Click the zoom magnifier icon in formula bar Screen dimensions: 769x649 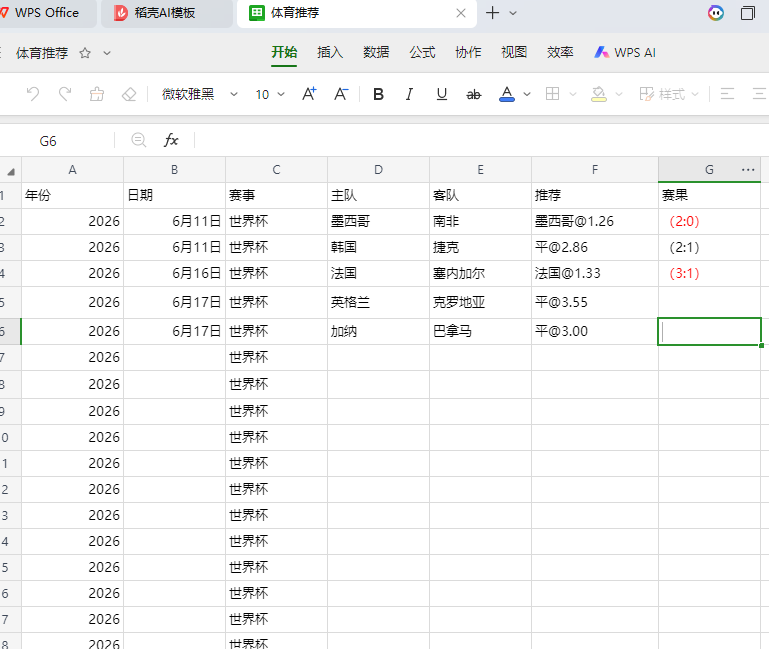(139, 140)
